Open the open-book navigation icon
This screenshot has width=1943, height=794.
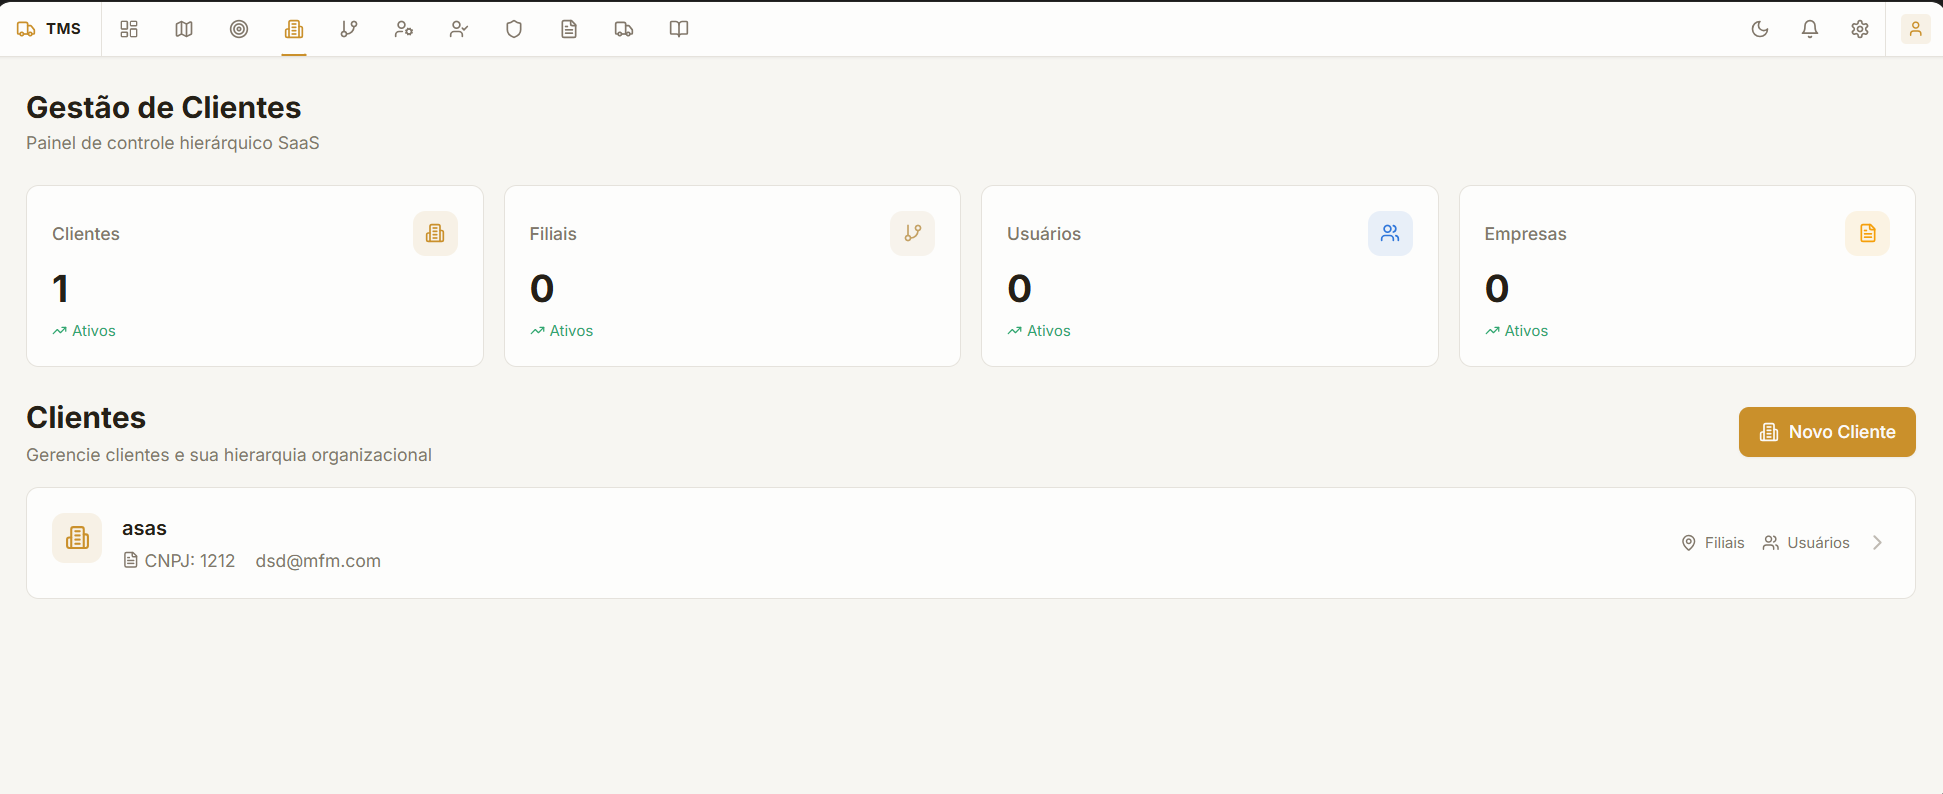pyautogui.click(x=679, y=29)
